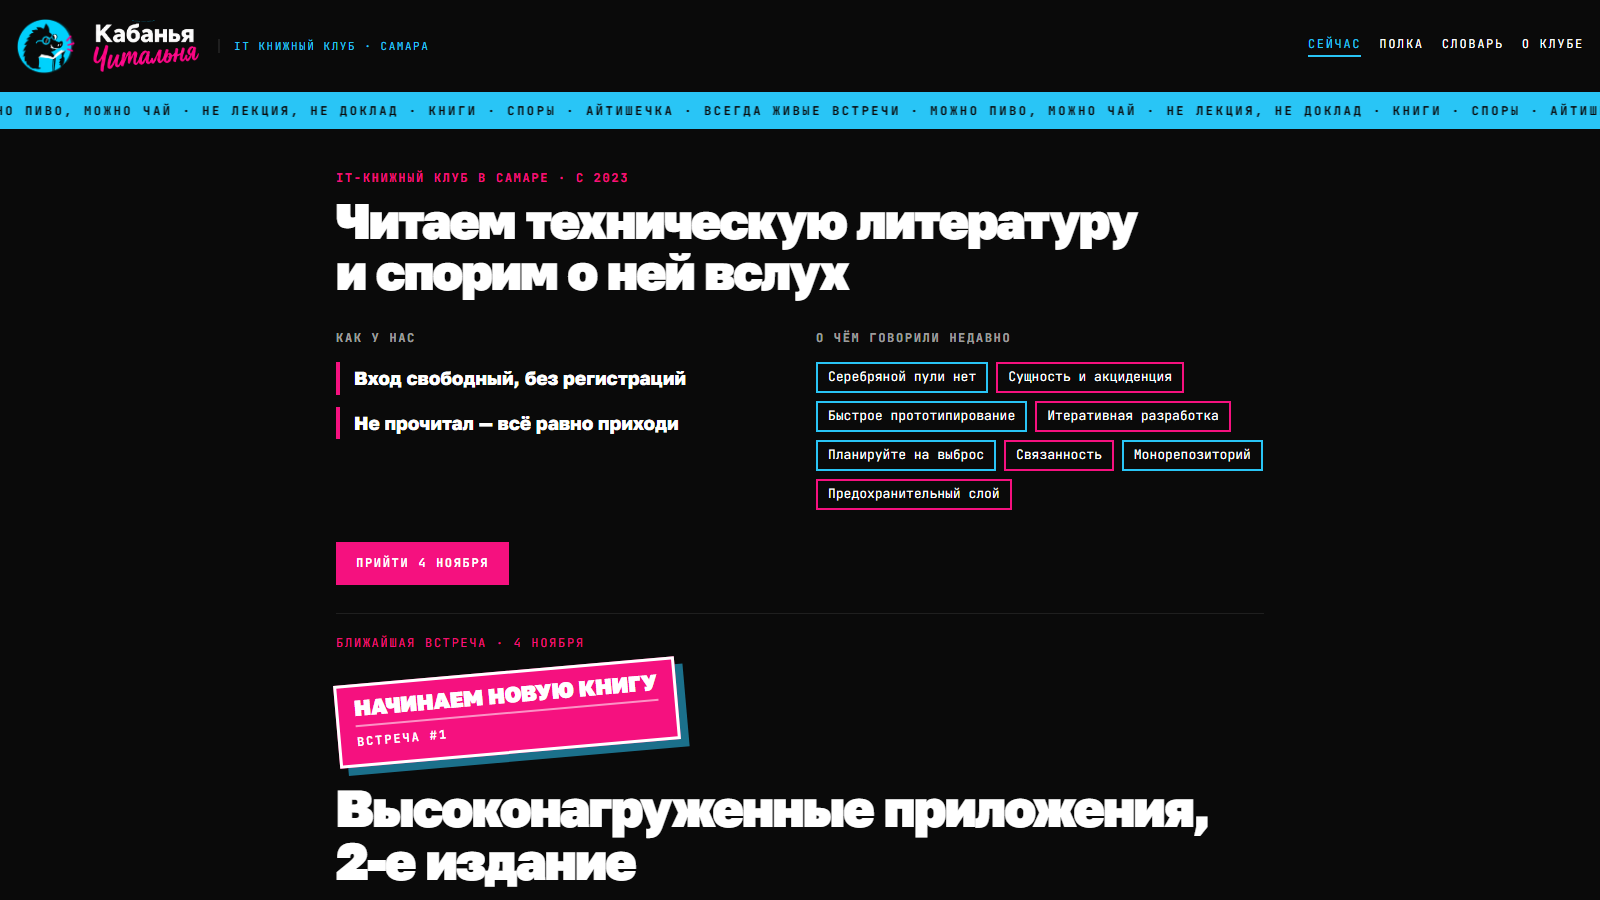Viewport: 1600px width, 900px height.
Task: Click the IT книжный клуб · Самара tagline
Action: (x=331, y=46)
